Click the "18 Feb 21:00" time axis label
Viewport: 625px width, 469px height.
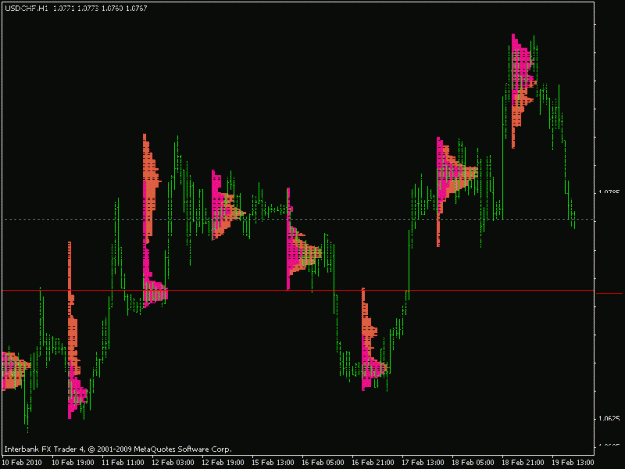523,462
